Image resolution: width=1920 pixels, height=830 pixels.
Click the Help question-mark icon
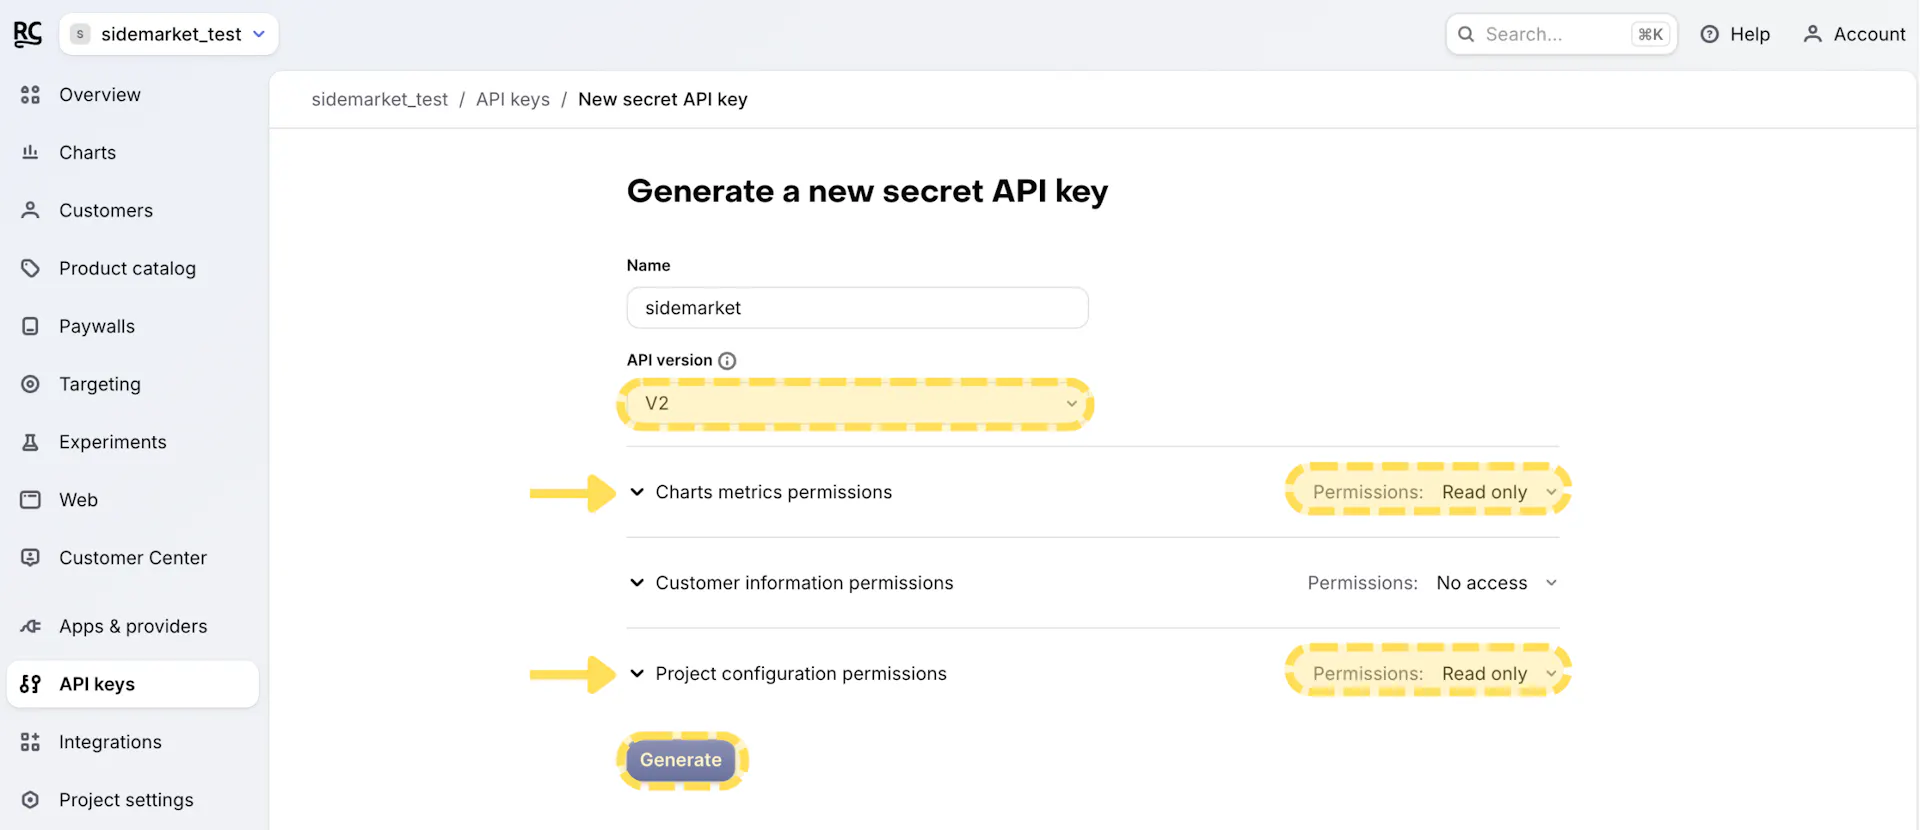point(1710,34)
